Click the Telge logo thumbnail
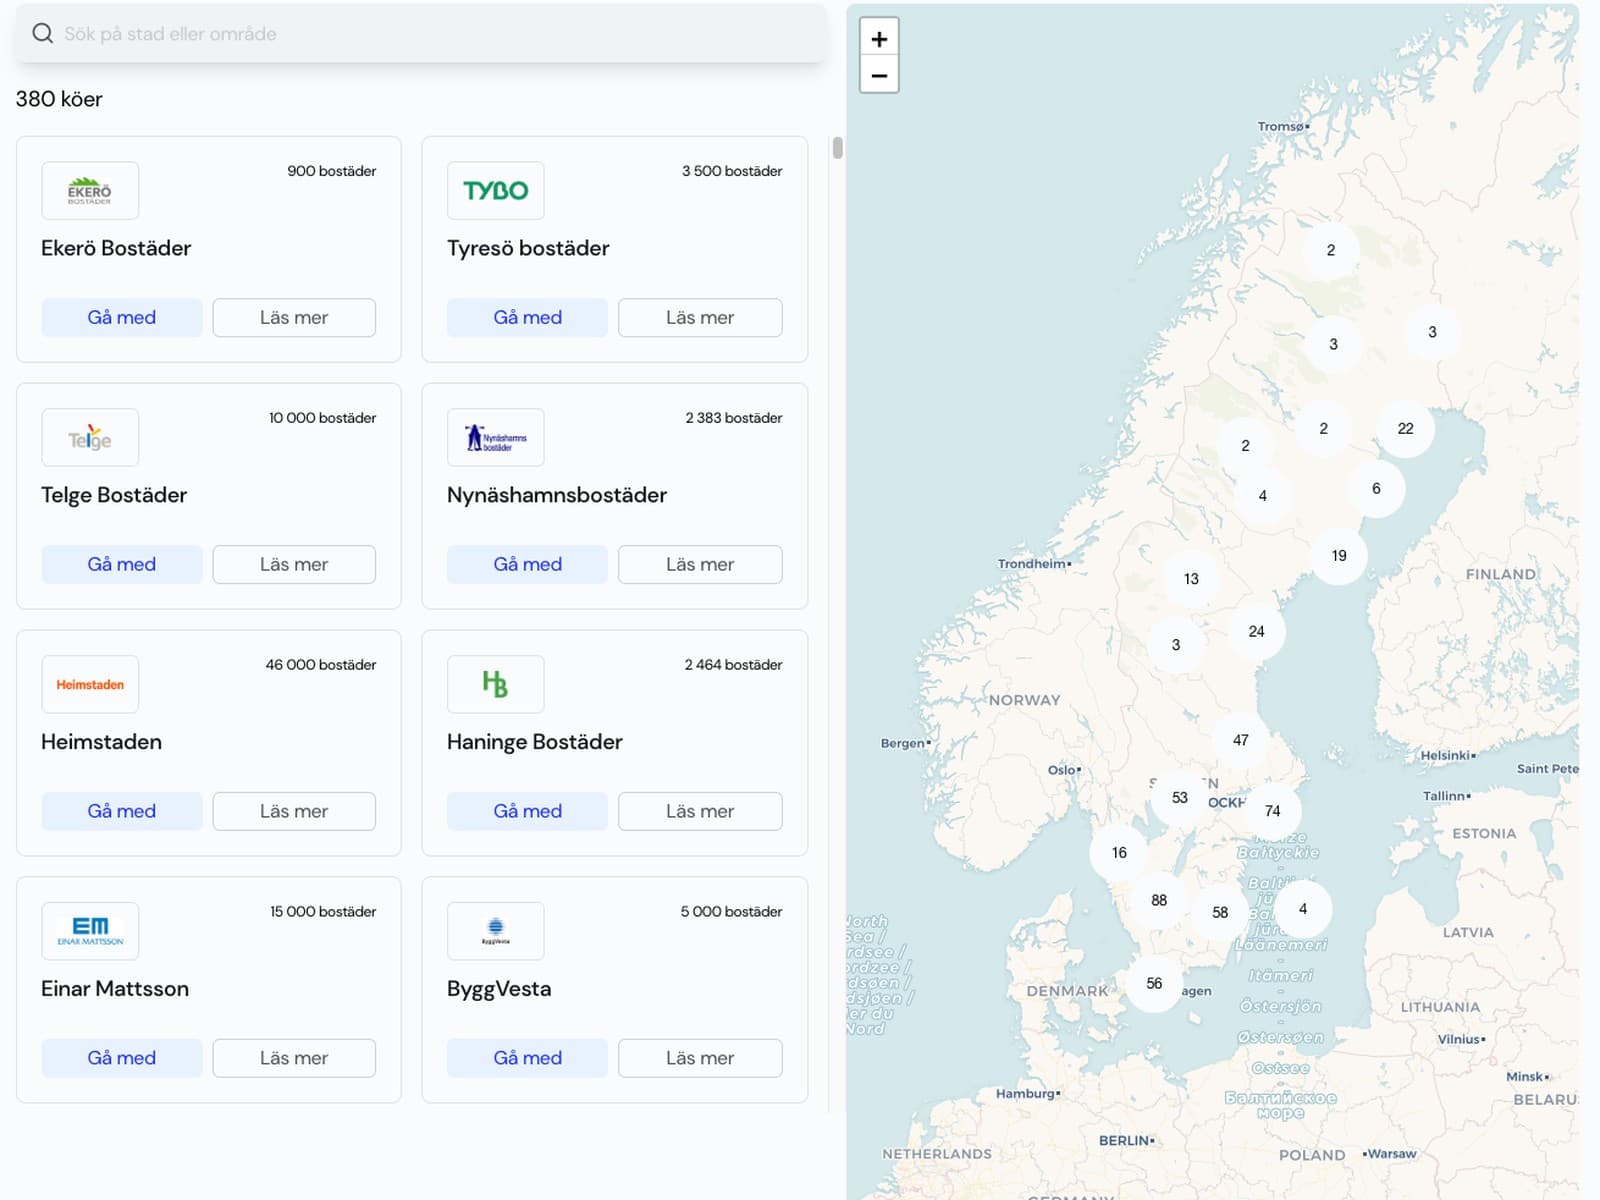Viewport: 1600px width, 1200px height. click(x=90, y=438)
